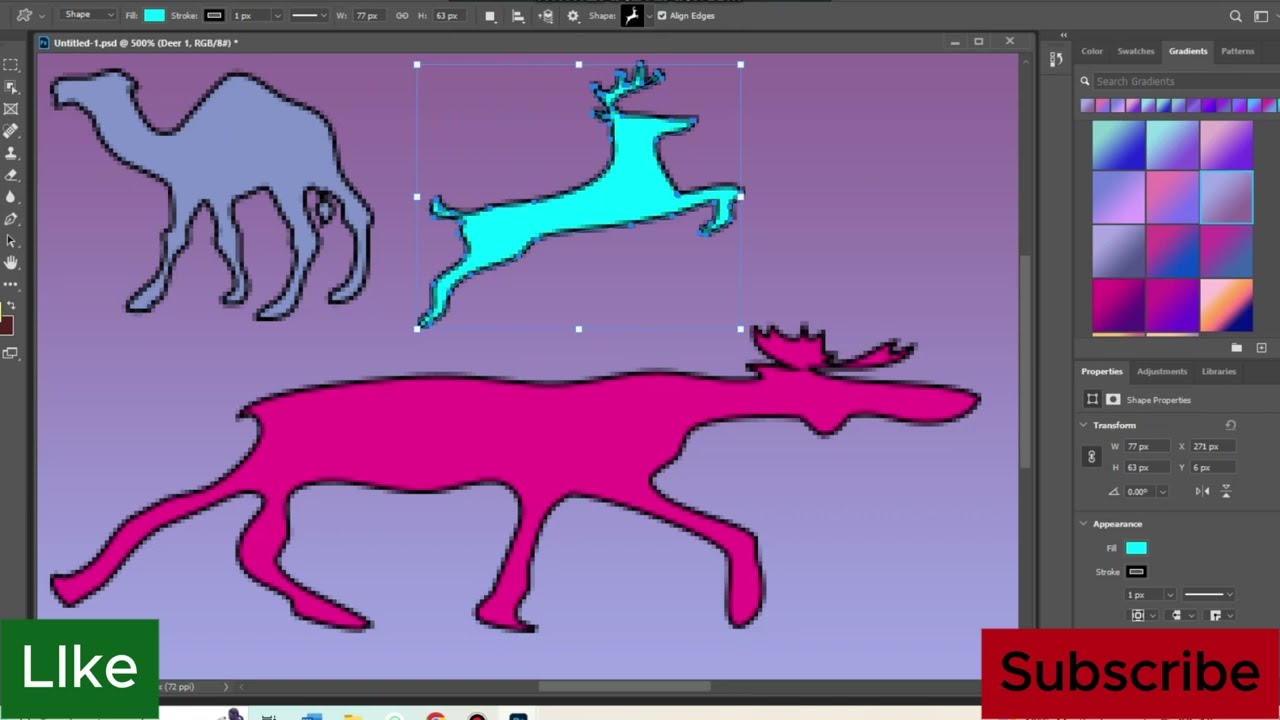Viewport: 1280px width, 720px height.
Task: Click the Stroke swatch in Appearance section
Action: click(1136, 572)
